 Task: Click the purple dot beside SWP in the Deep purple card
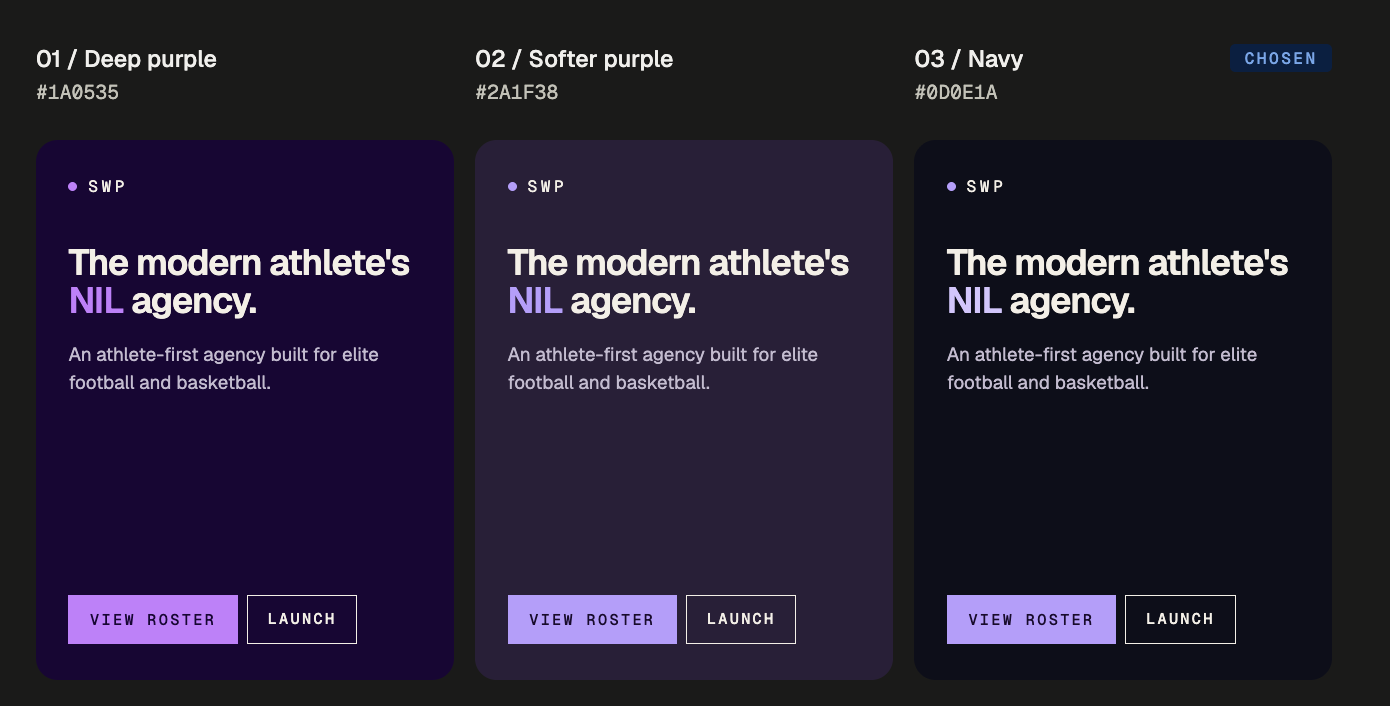pyautogui.click(x=73, y=186)
